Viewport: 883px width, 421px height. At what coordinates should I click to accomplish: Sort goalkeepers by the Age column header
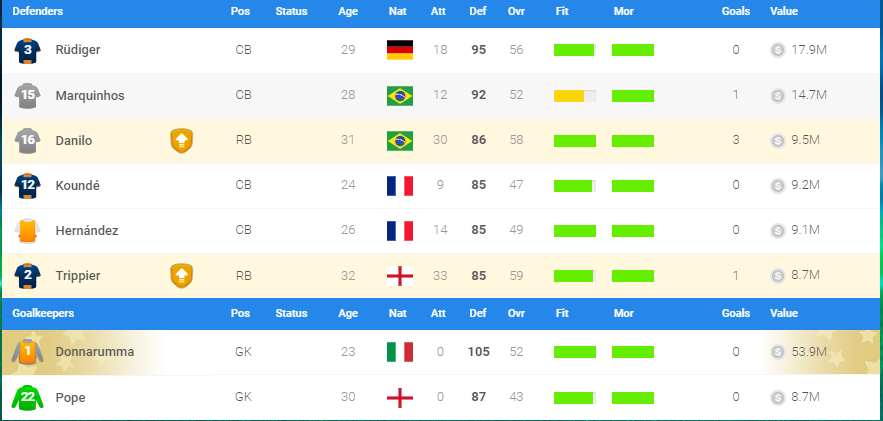pos(348,313)
